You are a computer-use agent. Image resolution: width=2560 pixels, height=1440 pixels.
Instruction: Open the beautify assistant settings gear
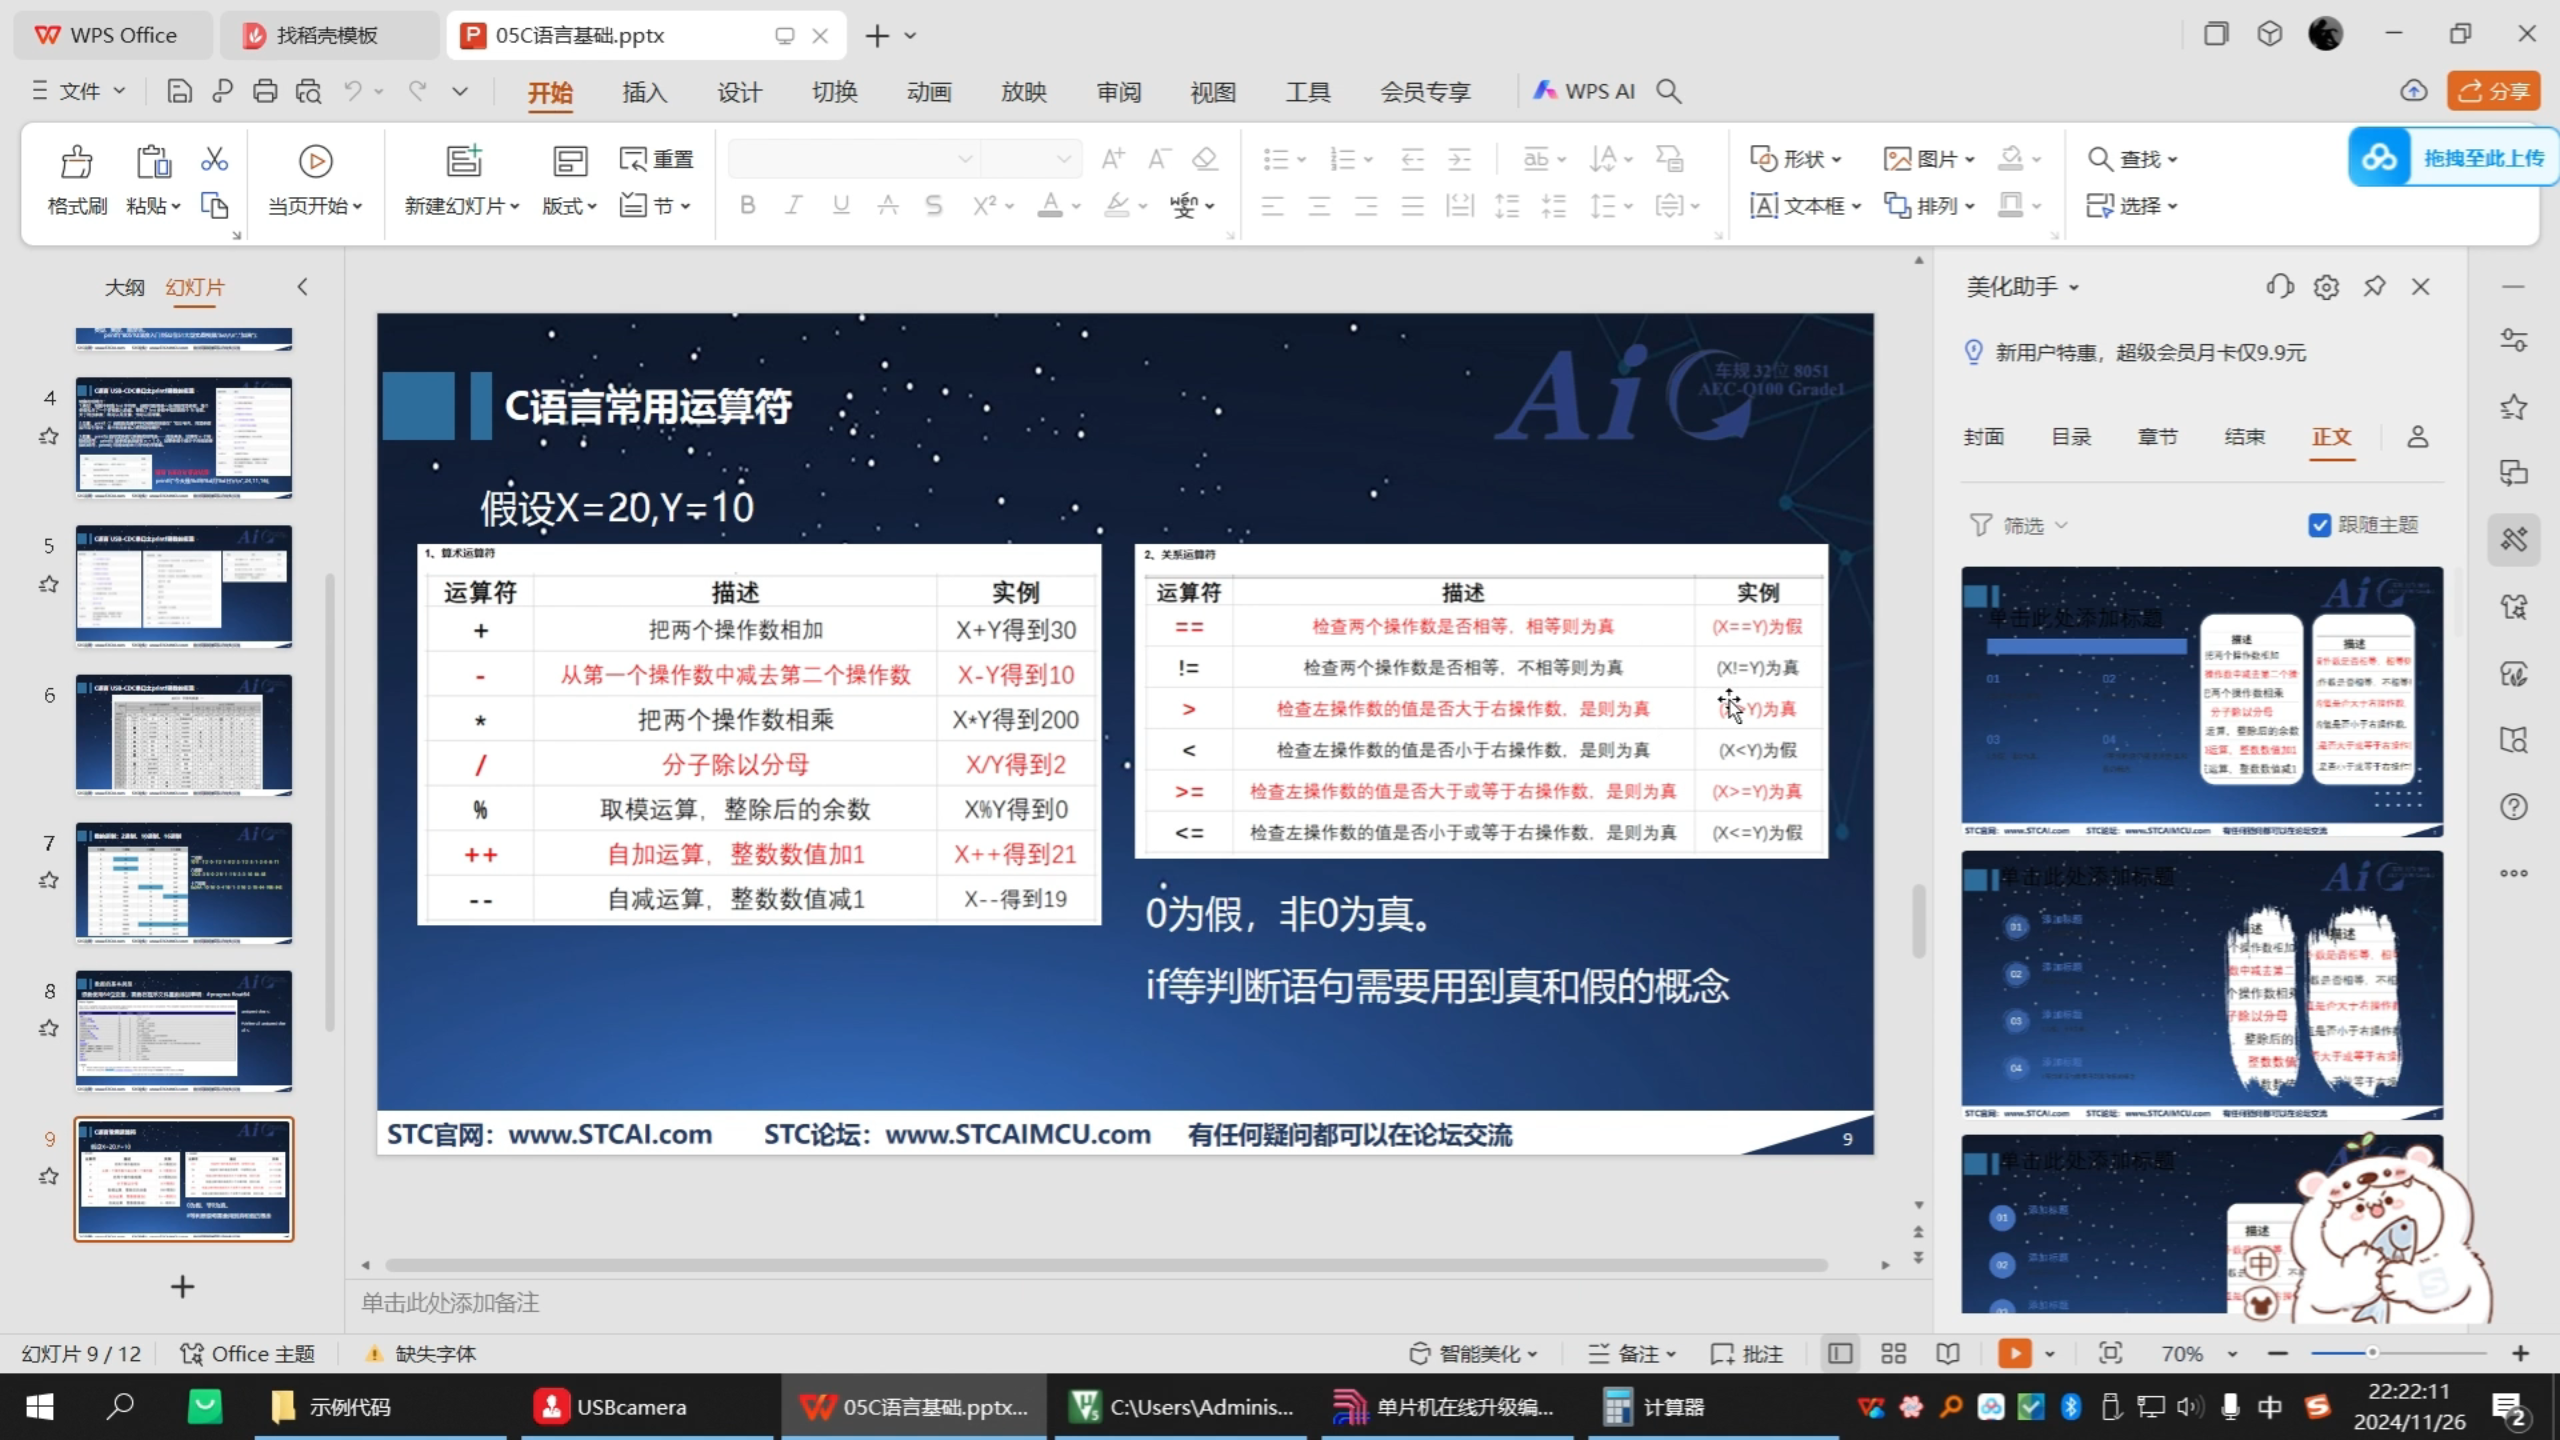(2326, 288)
